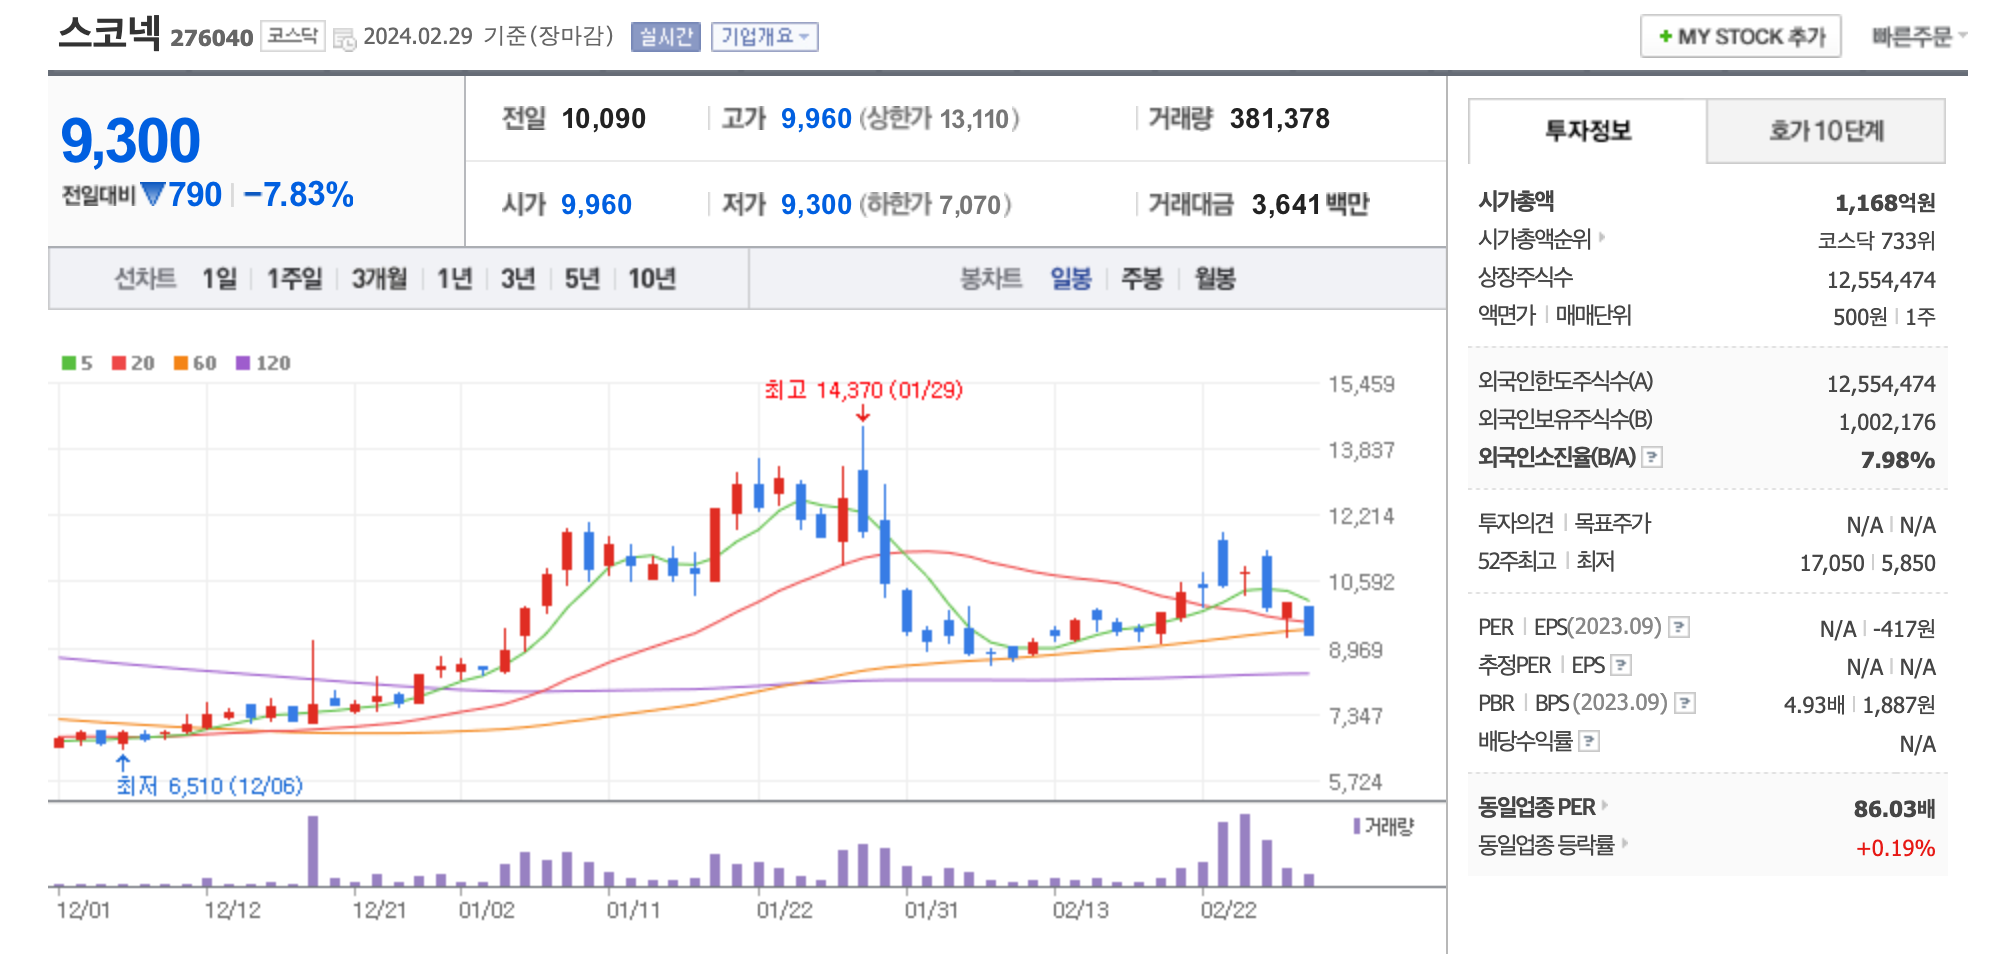Click the clock icon beside the 2024.02.29 date

[343, 38]
